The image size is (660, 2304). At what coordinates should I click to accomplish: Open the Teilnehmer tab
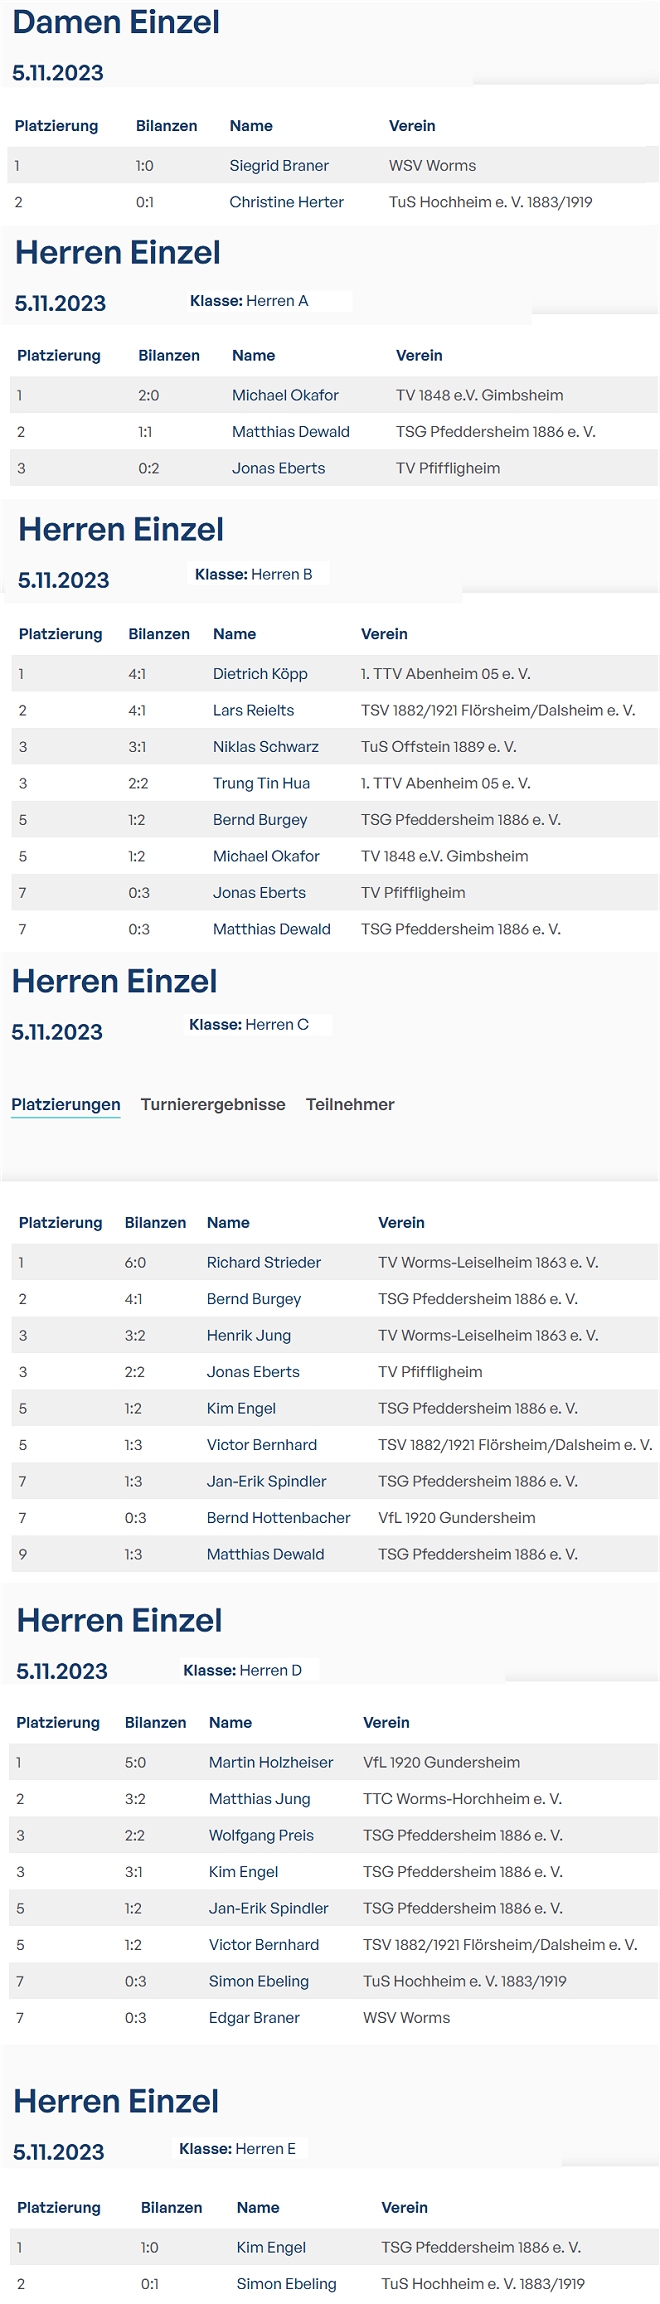(x=350, y=1104)
